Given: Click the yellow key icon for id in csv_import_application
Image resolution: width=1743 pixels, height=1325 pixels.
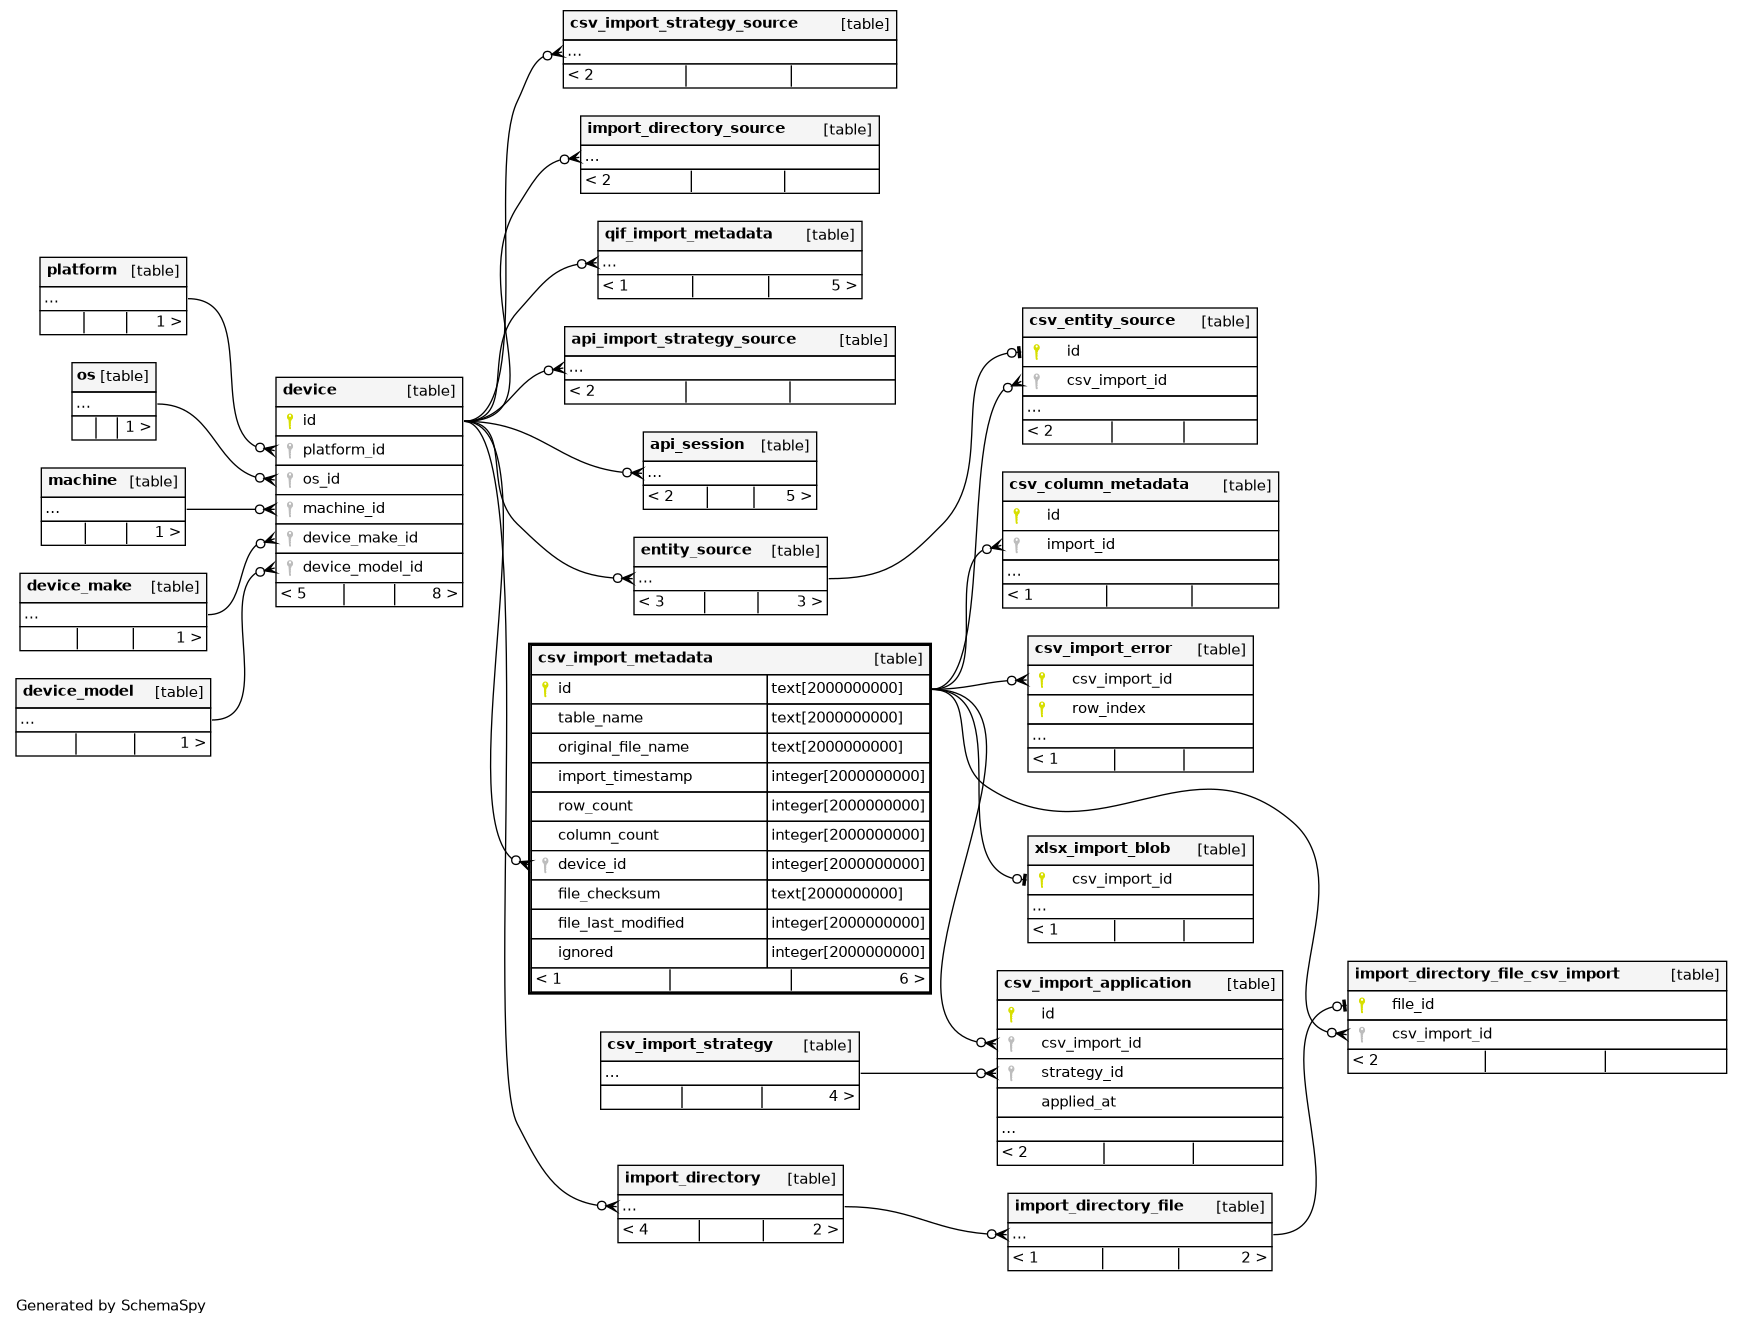Looking at the screenshot, I should [x=1011, y=1014].
